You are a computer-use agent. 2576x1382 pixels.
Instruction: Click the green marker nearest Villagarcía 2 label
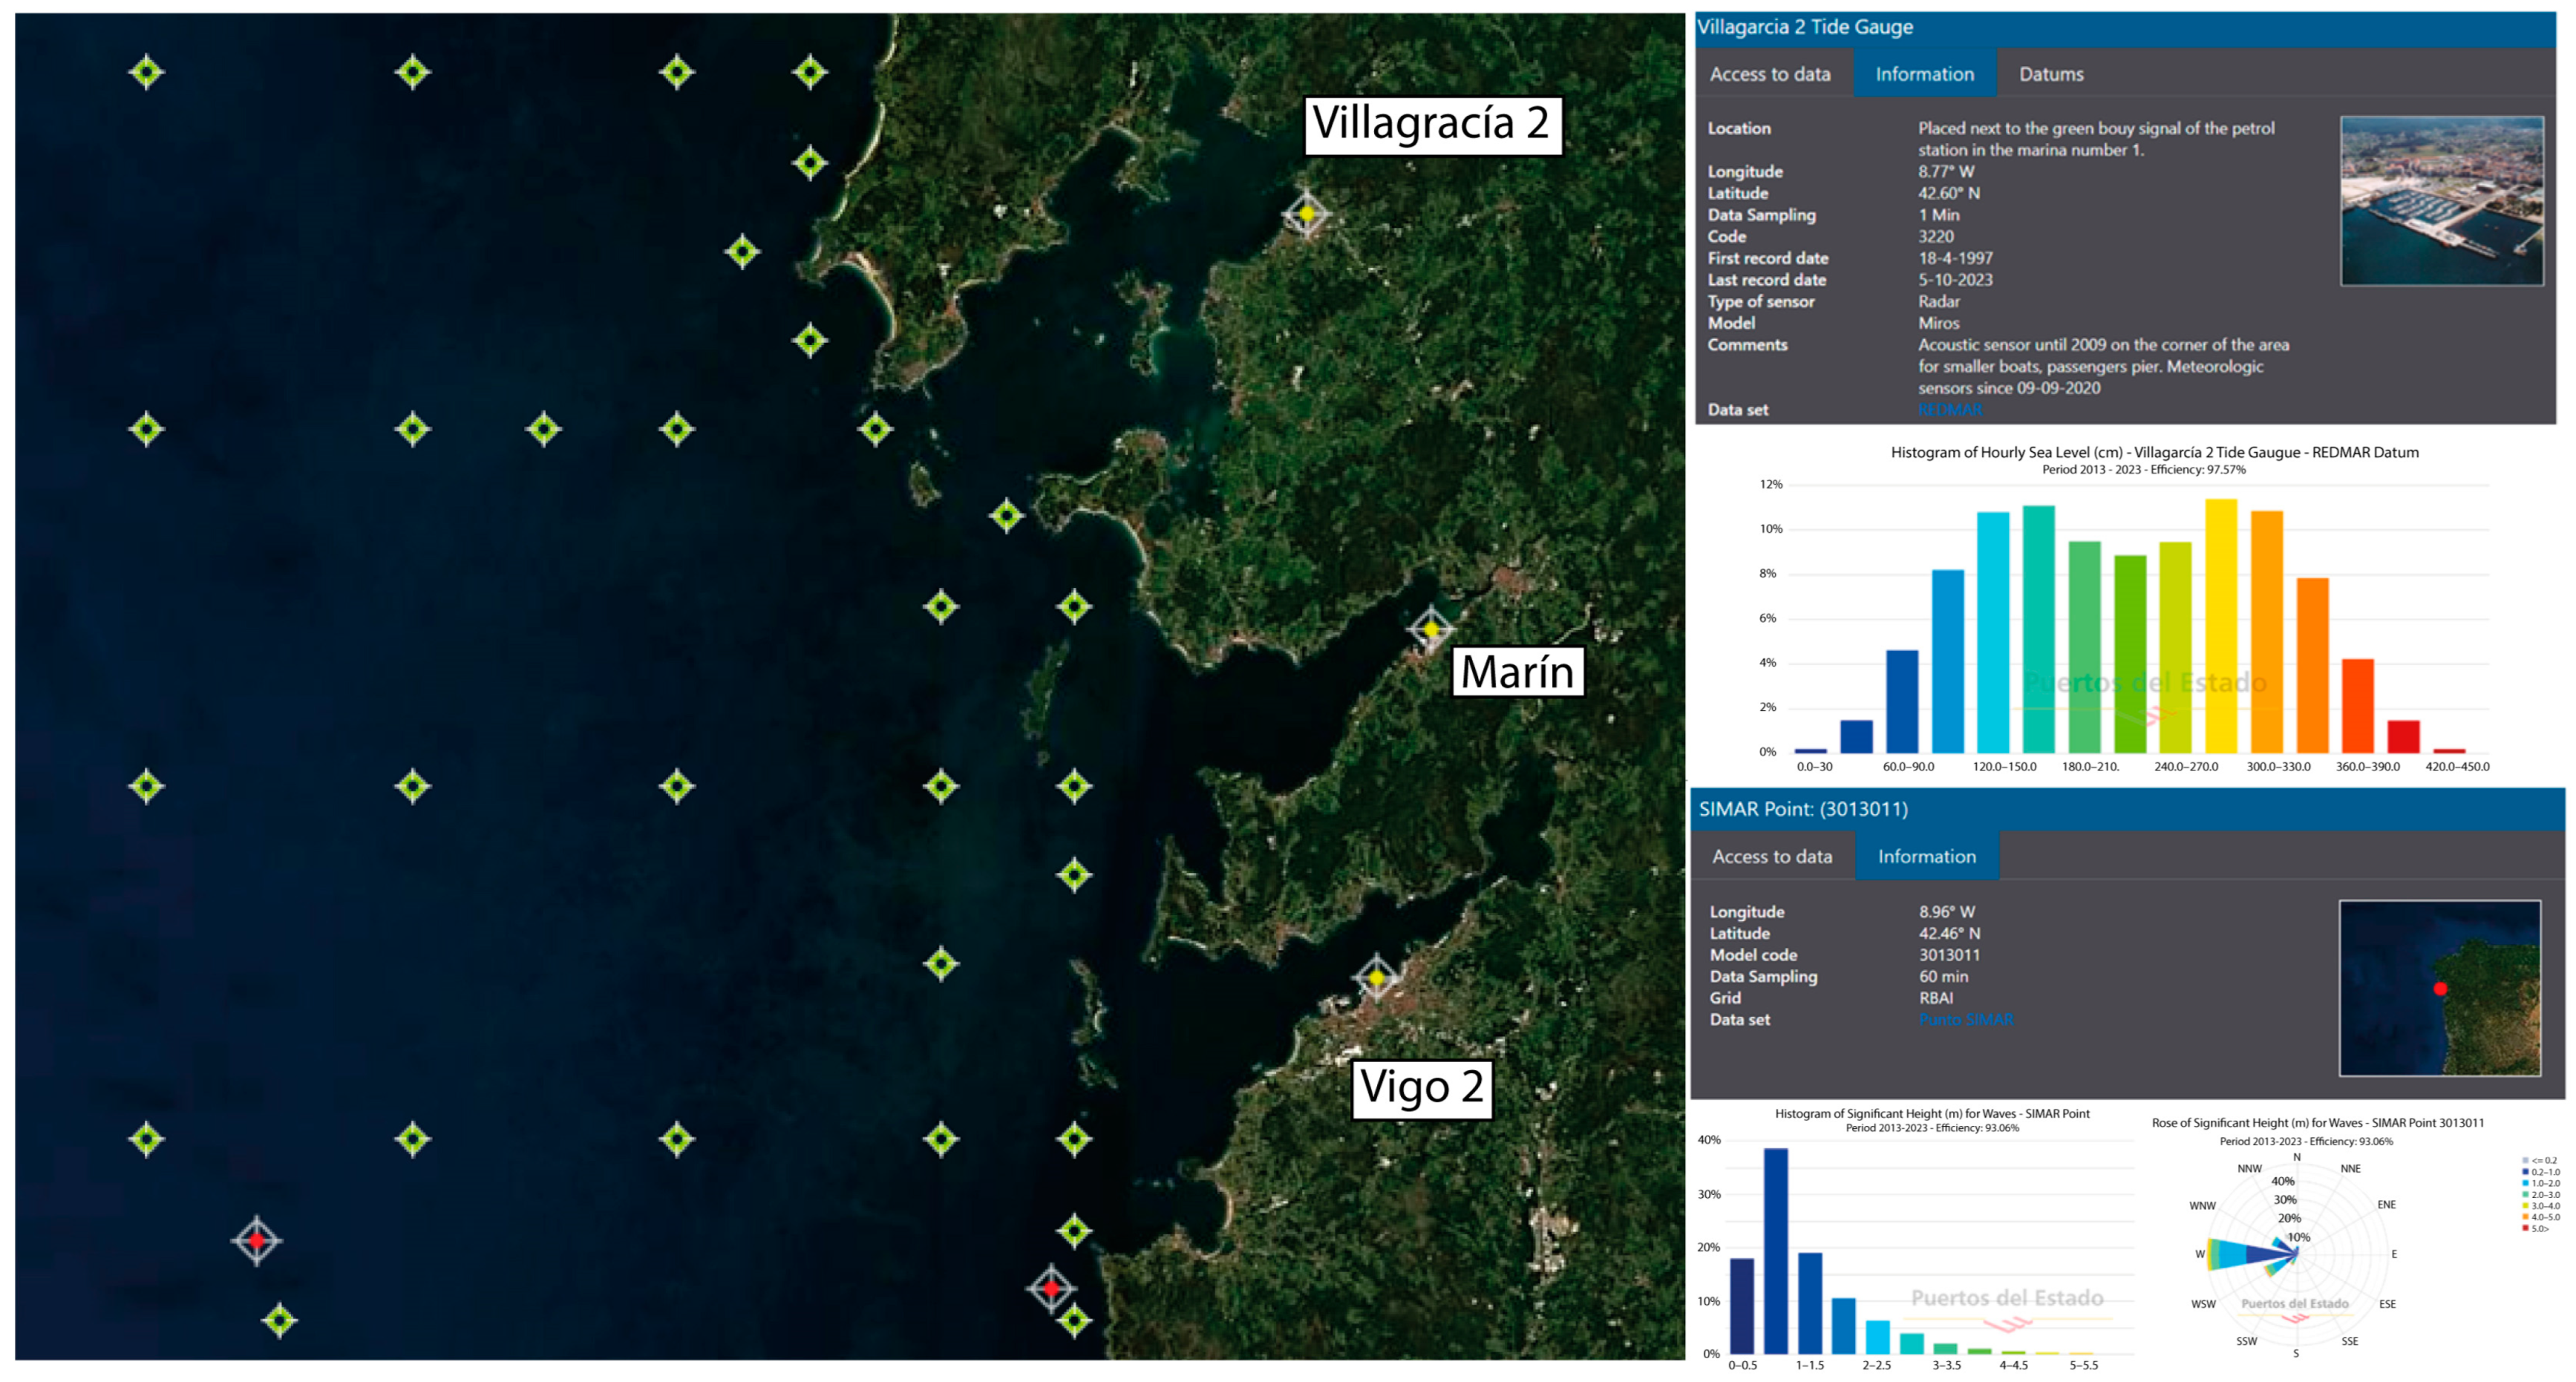coord(1007,516)
